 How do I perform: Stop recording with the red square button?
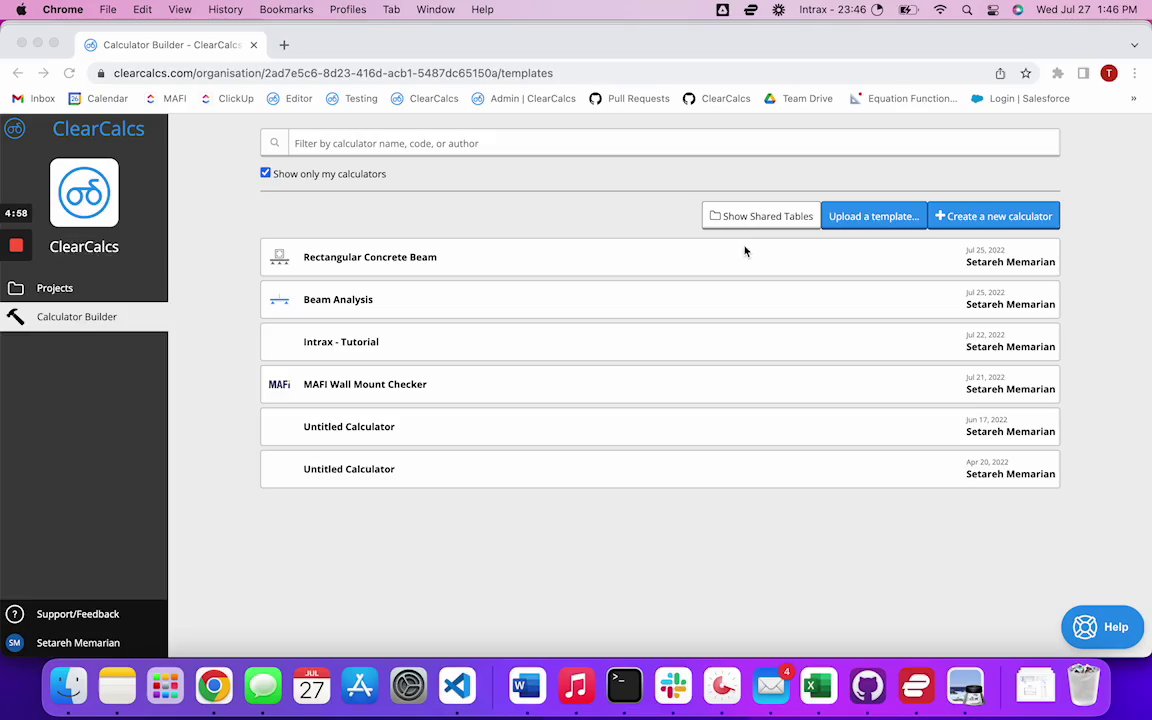[x=16, y=245]
